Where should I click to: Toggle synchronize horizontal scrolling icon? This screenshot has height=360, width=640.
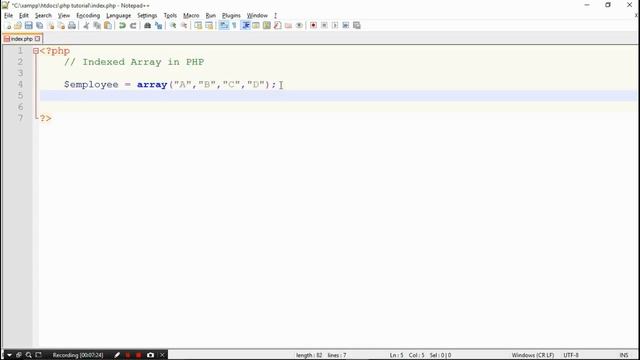[x=209, y=25]
